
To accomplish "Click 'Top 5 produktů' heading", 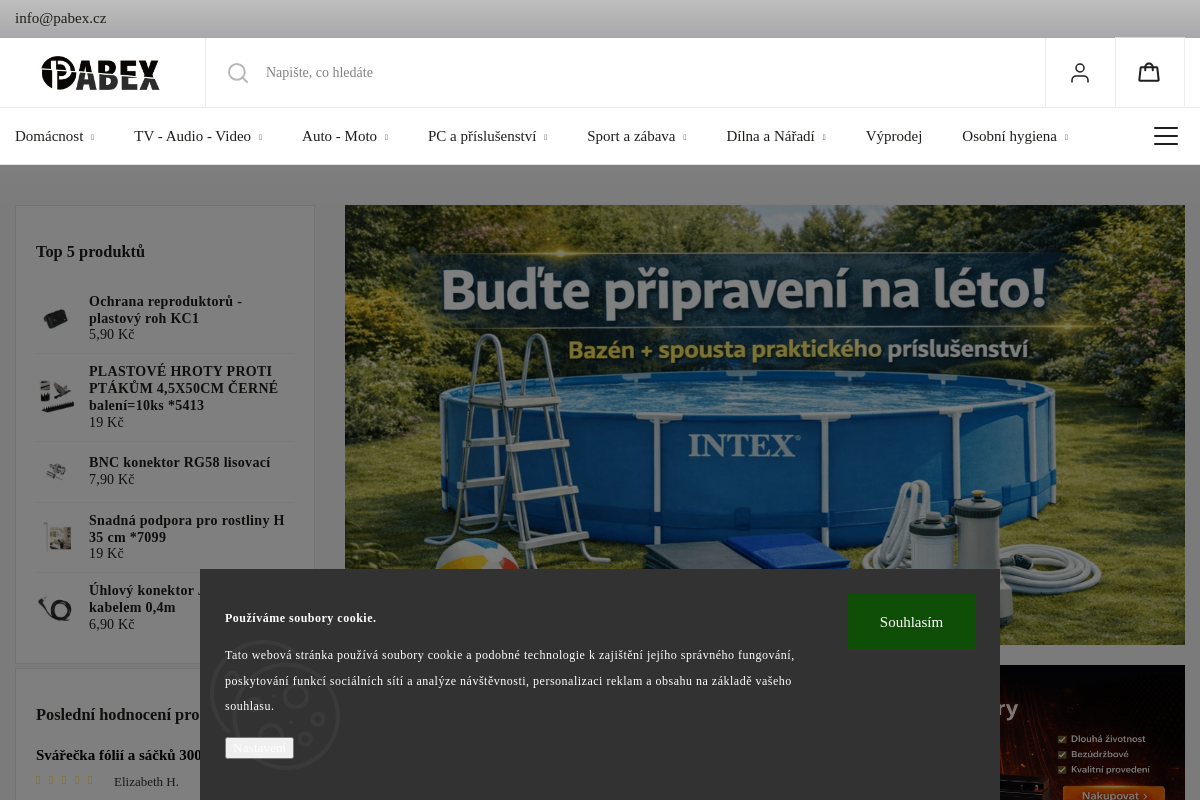I will [x=91, y=252].
